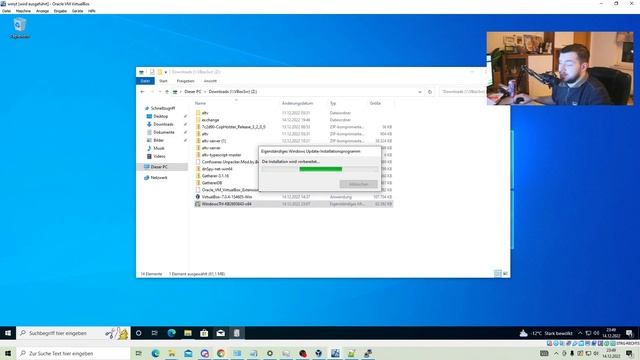Viewport: 640px width, 360px height.
Task: Open Cortana circle icon in VM taskbar
Action: point(138,333)
